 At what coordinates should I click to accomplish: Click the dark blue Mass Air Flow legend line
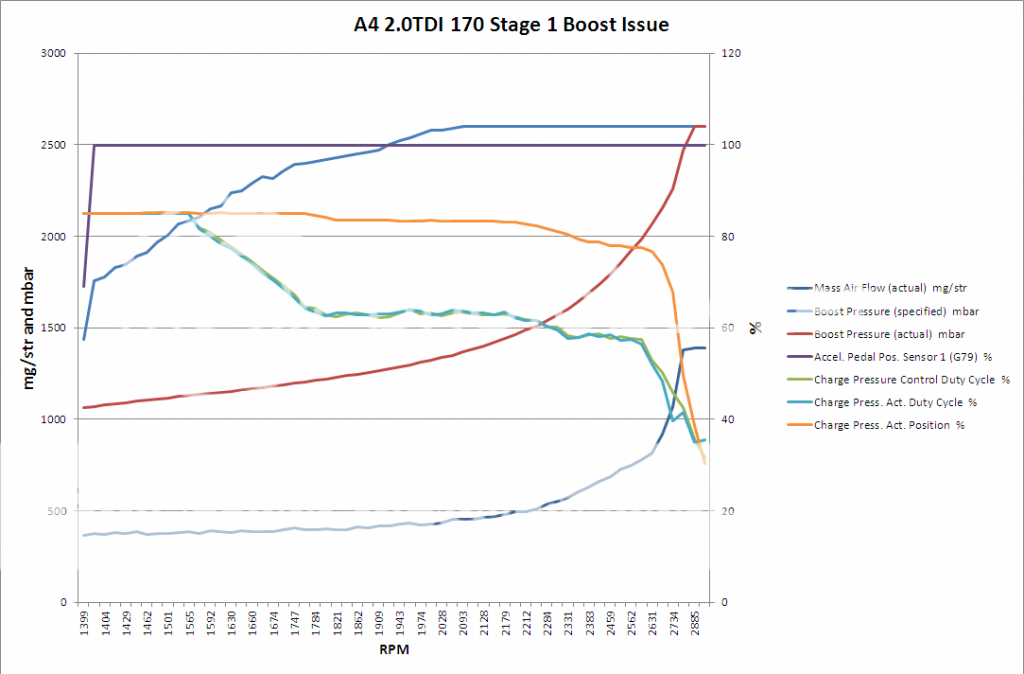click(800, 288)
